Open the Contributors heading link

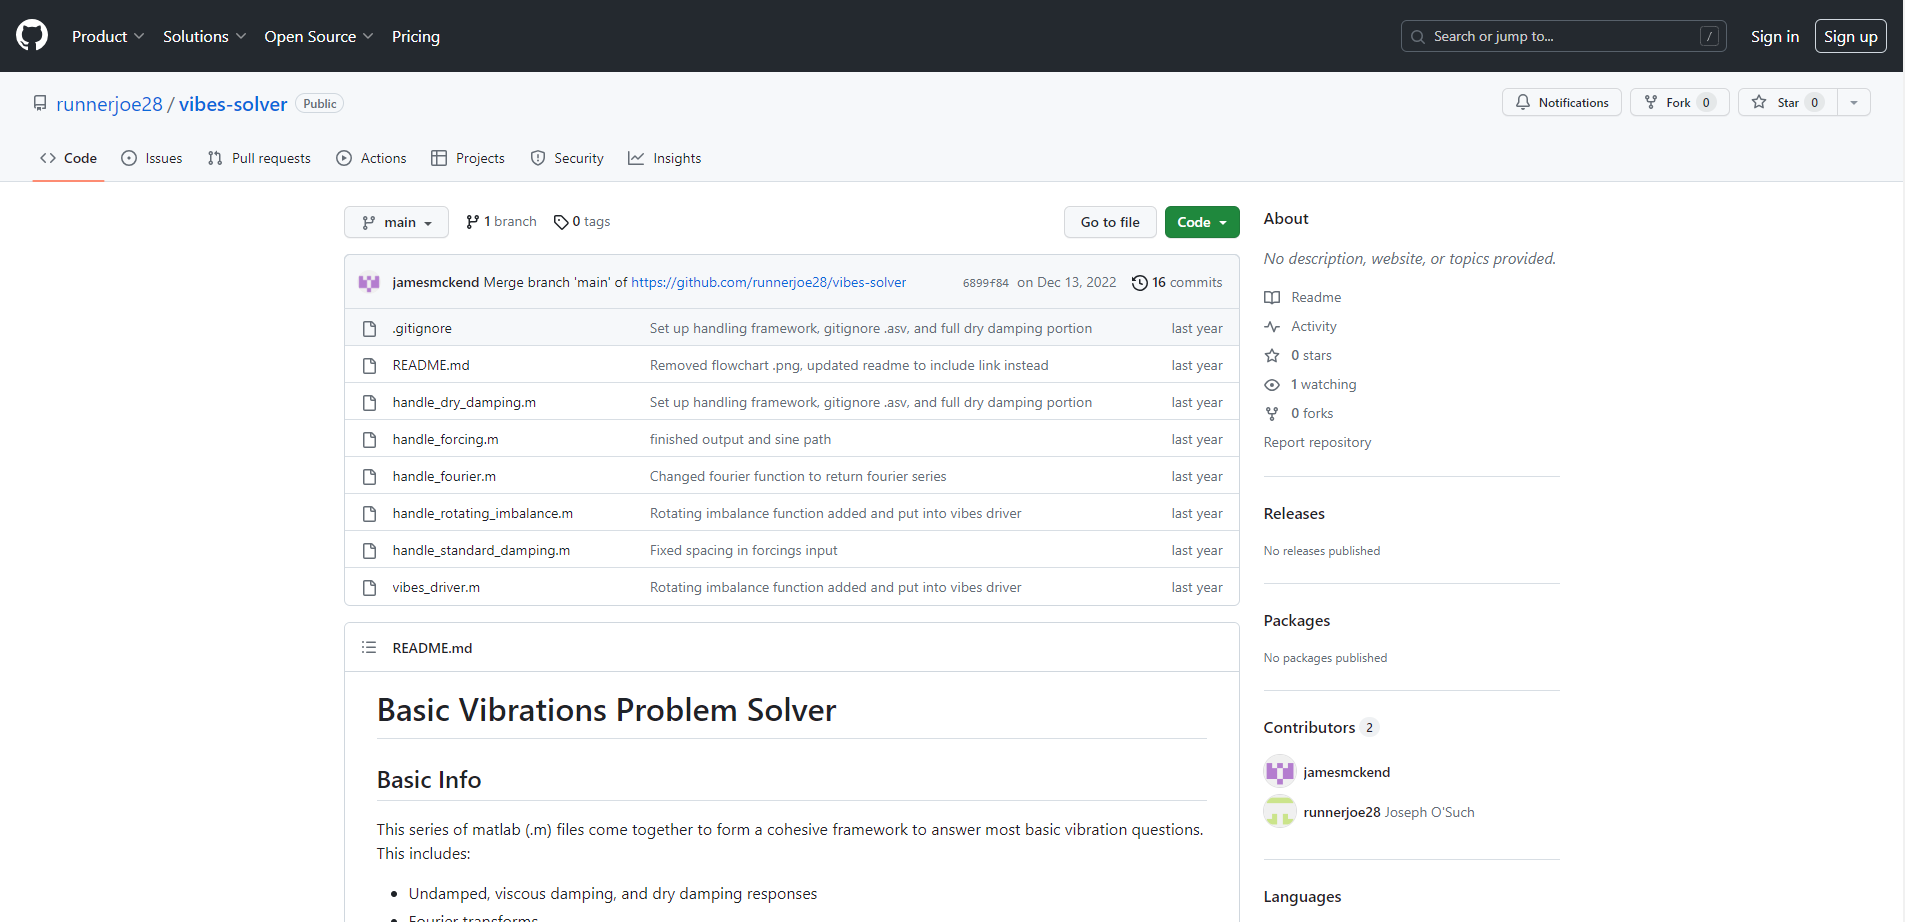[1321, 727]
